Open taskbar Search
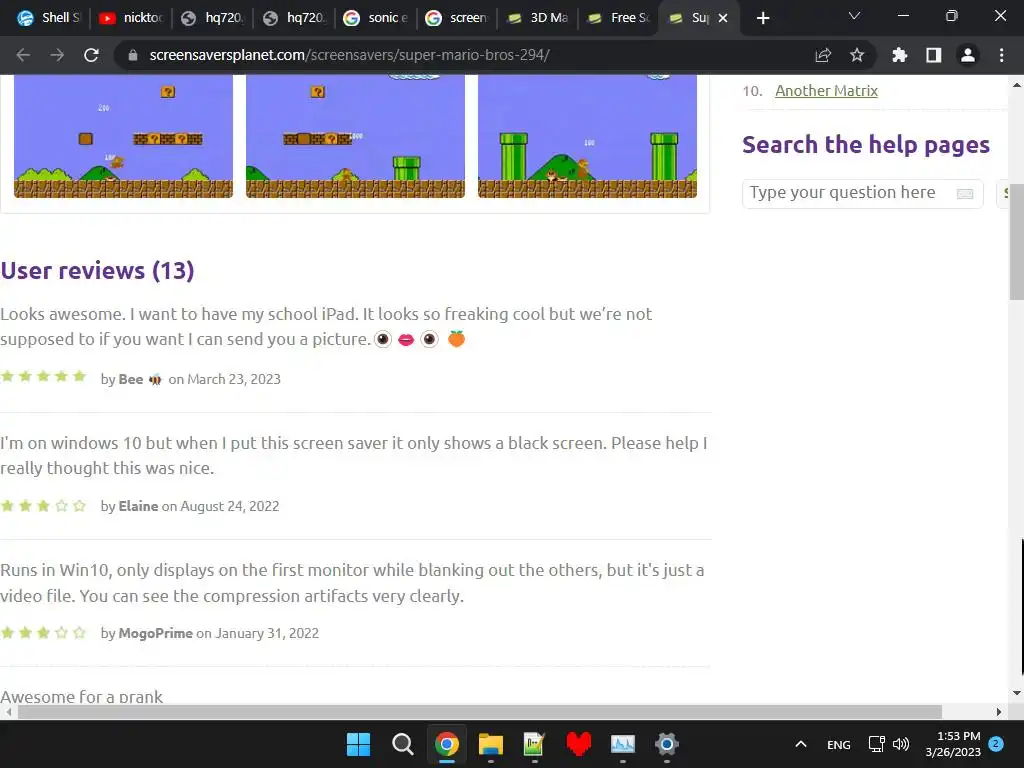 tap(402, 744)
